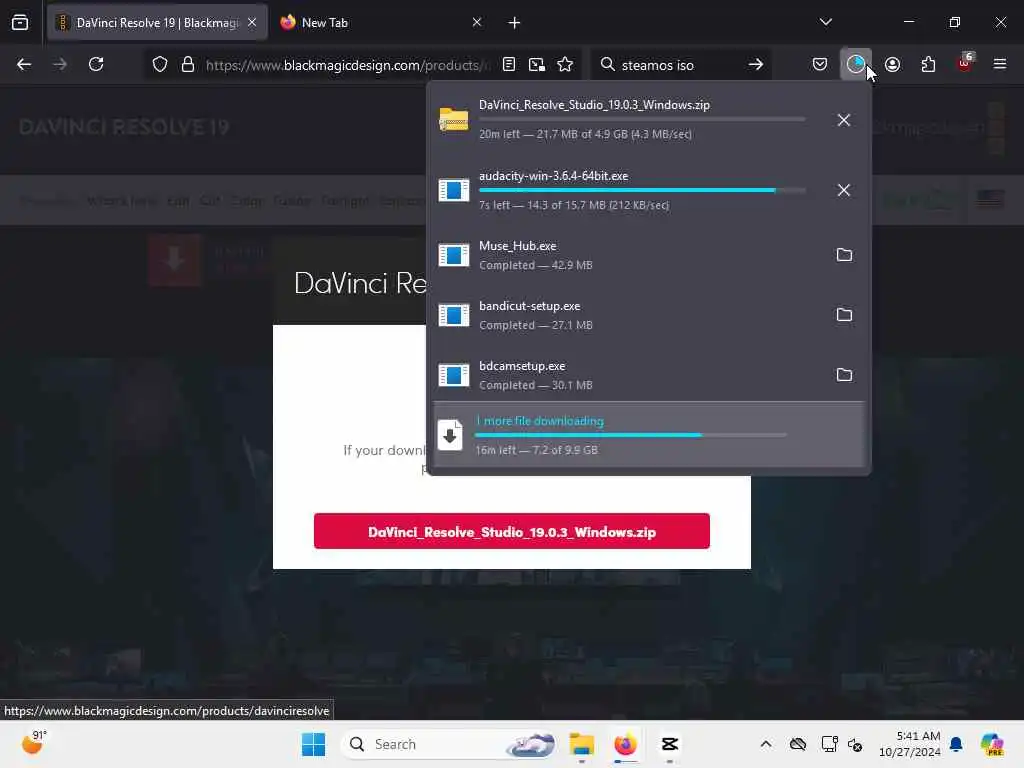The image size is (1024, 768).
Task: Click the DaVinci zip download progress bar
Action: point(642,120)
